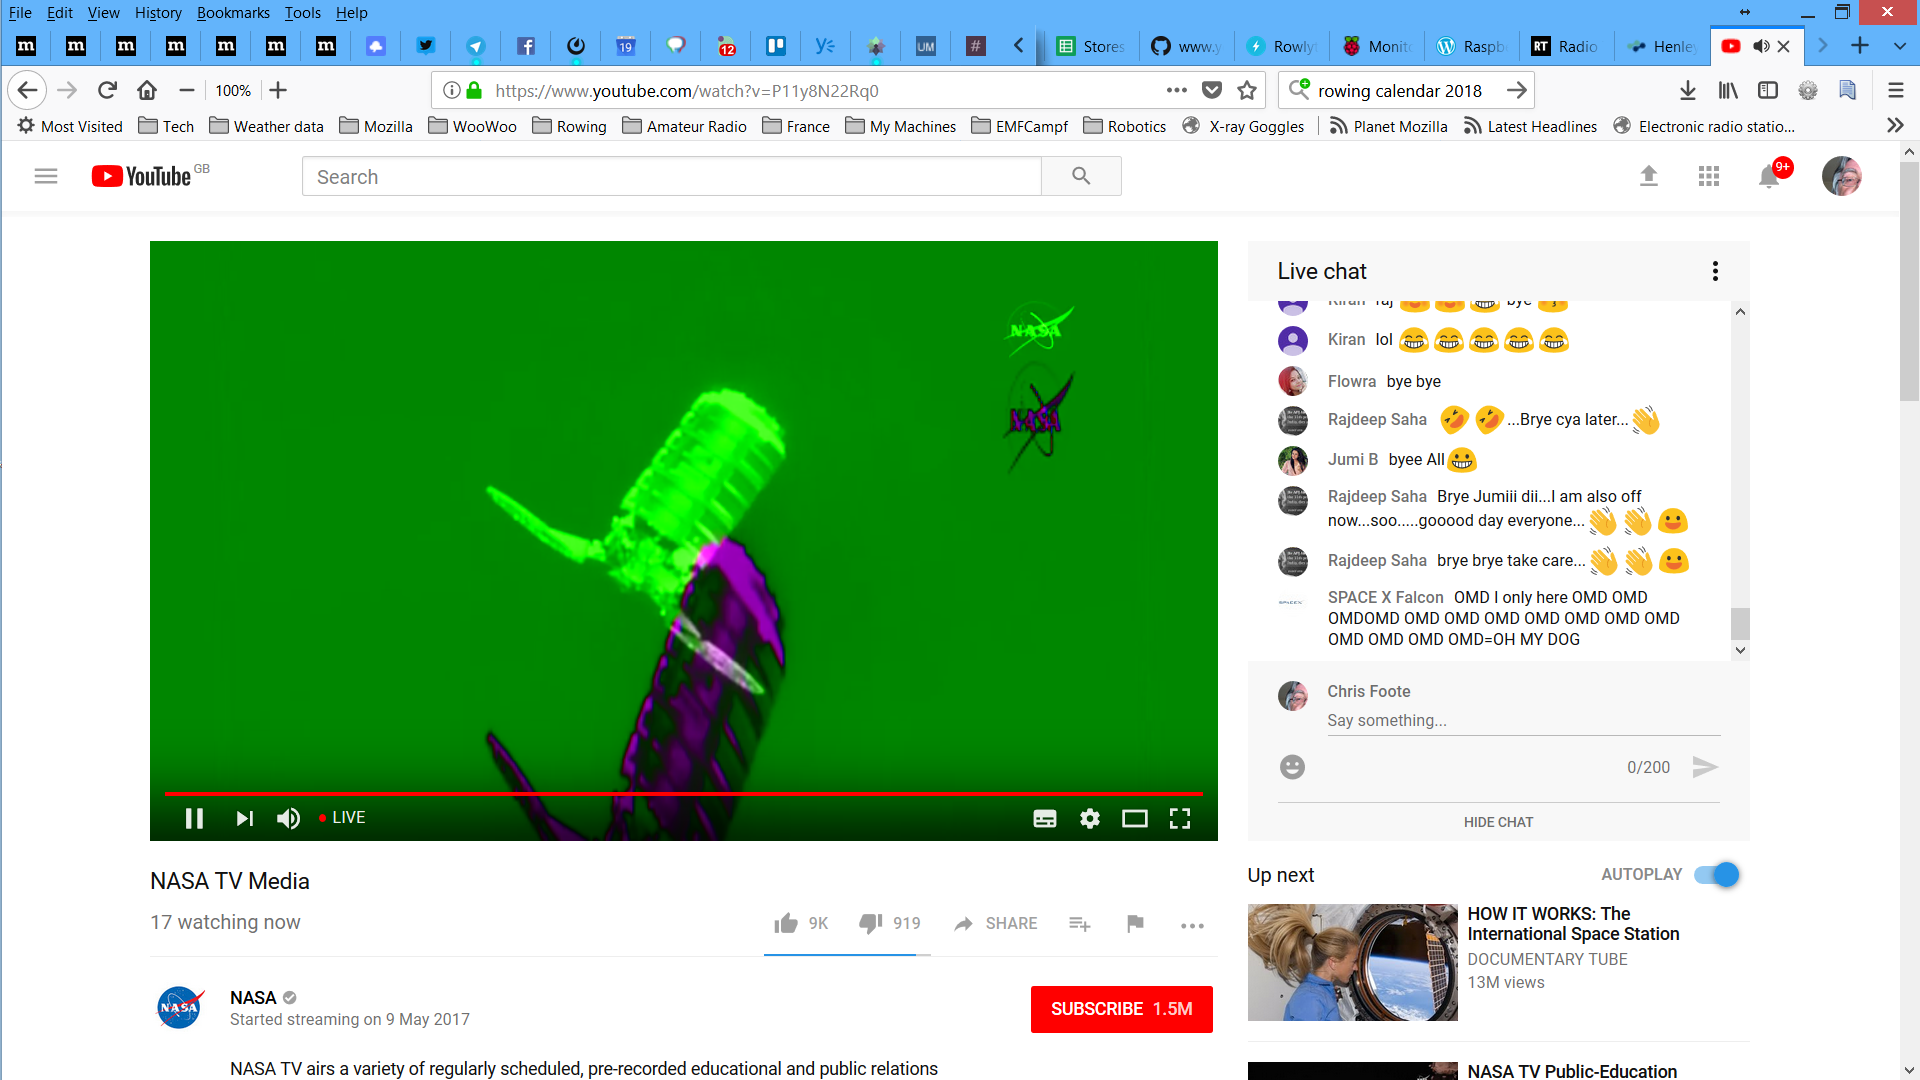
Task: Toggle subtitles/closed captions button
Action: 1045,819
